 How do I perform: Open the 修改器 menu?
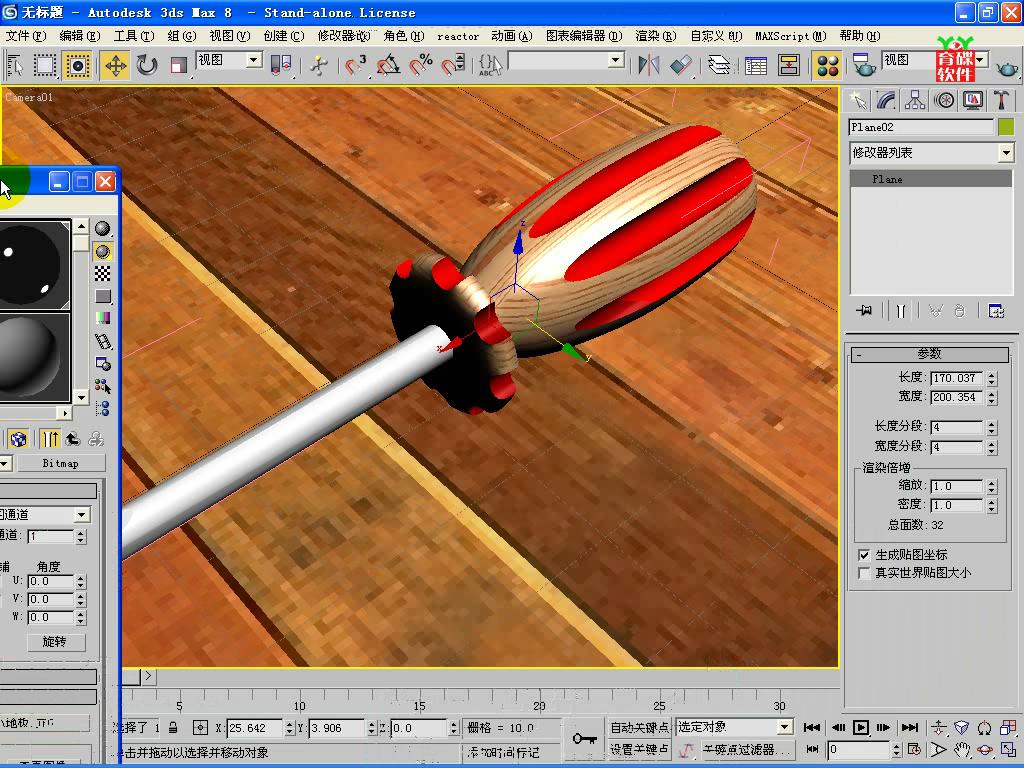pyautogui.click(x=344, y=36)
